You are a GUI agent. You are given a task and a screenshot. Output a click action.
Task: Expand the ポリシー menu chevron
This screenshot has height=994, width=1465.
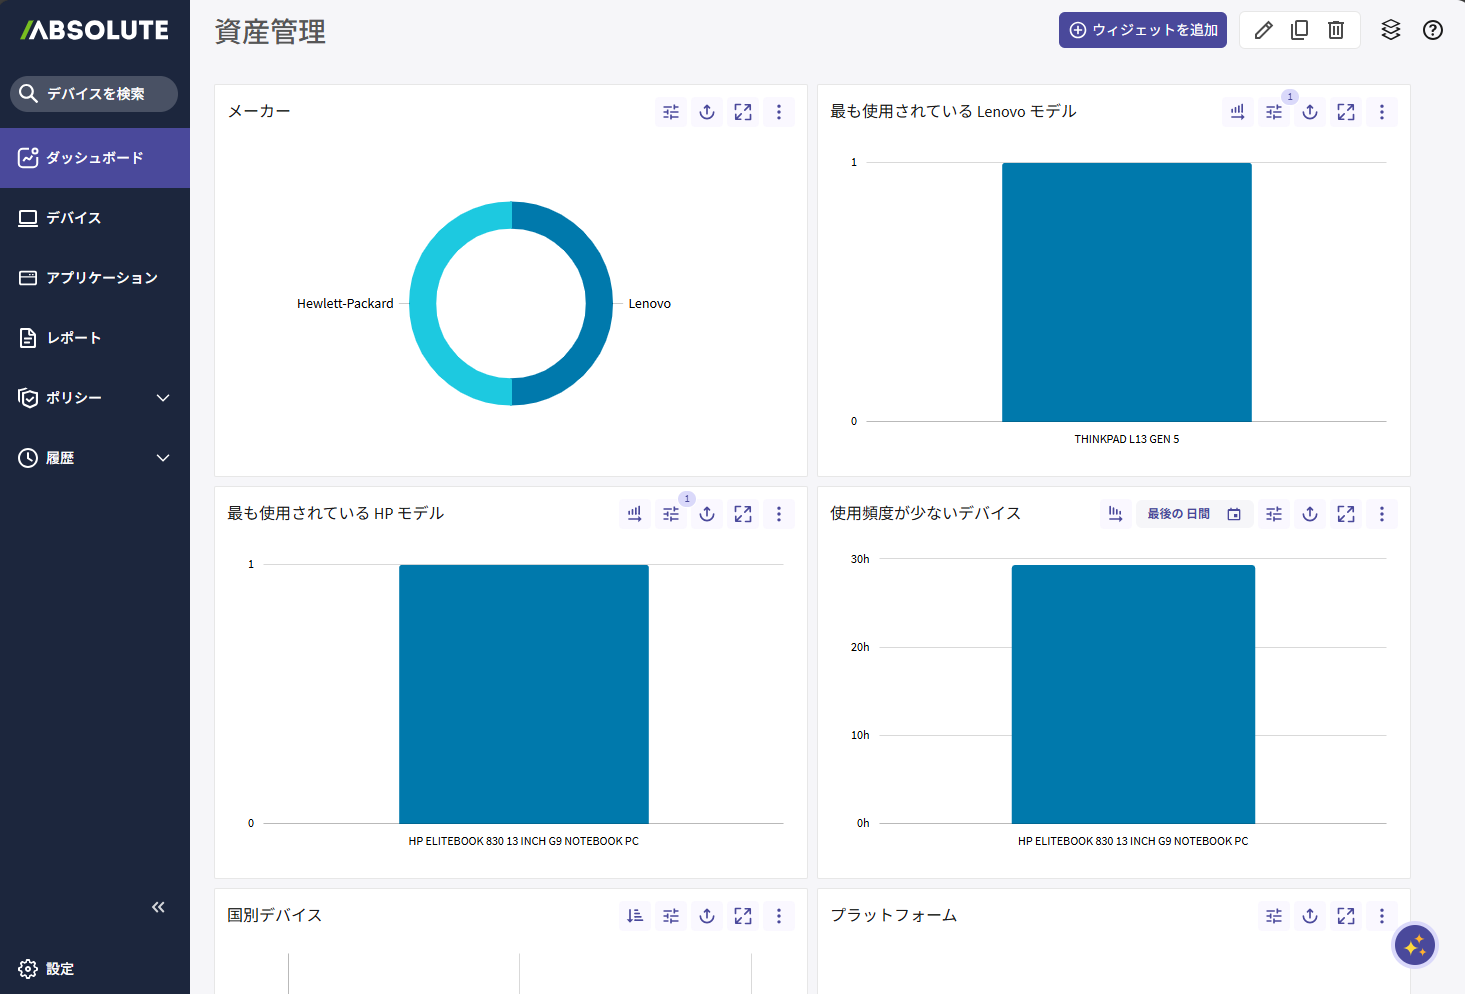point(163,398)
